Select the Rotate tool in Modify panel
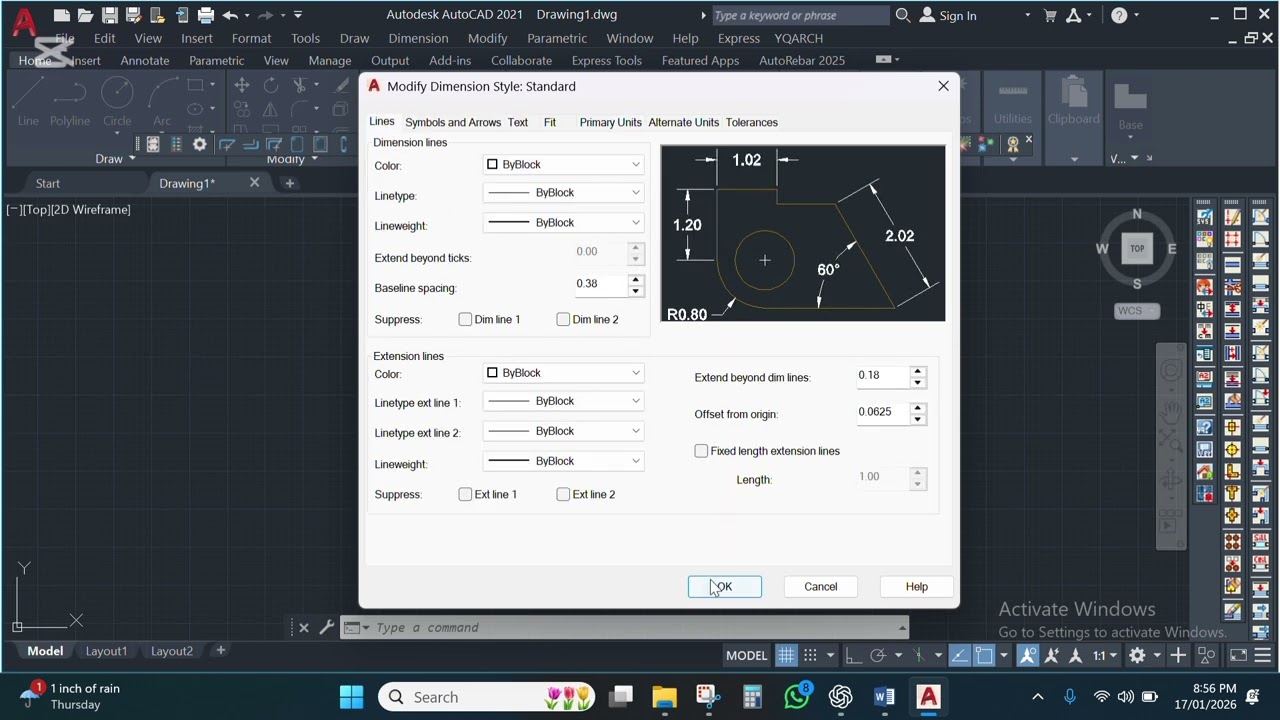This screenshot has height=720, width=1280. (271, 85)
